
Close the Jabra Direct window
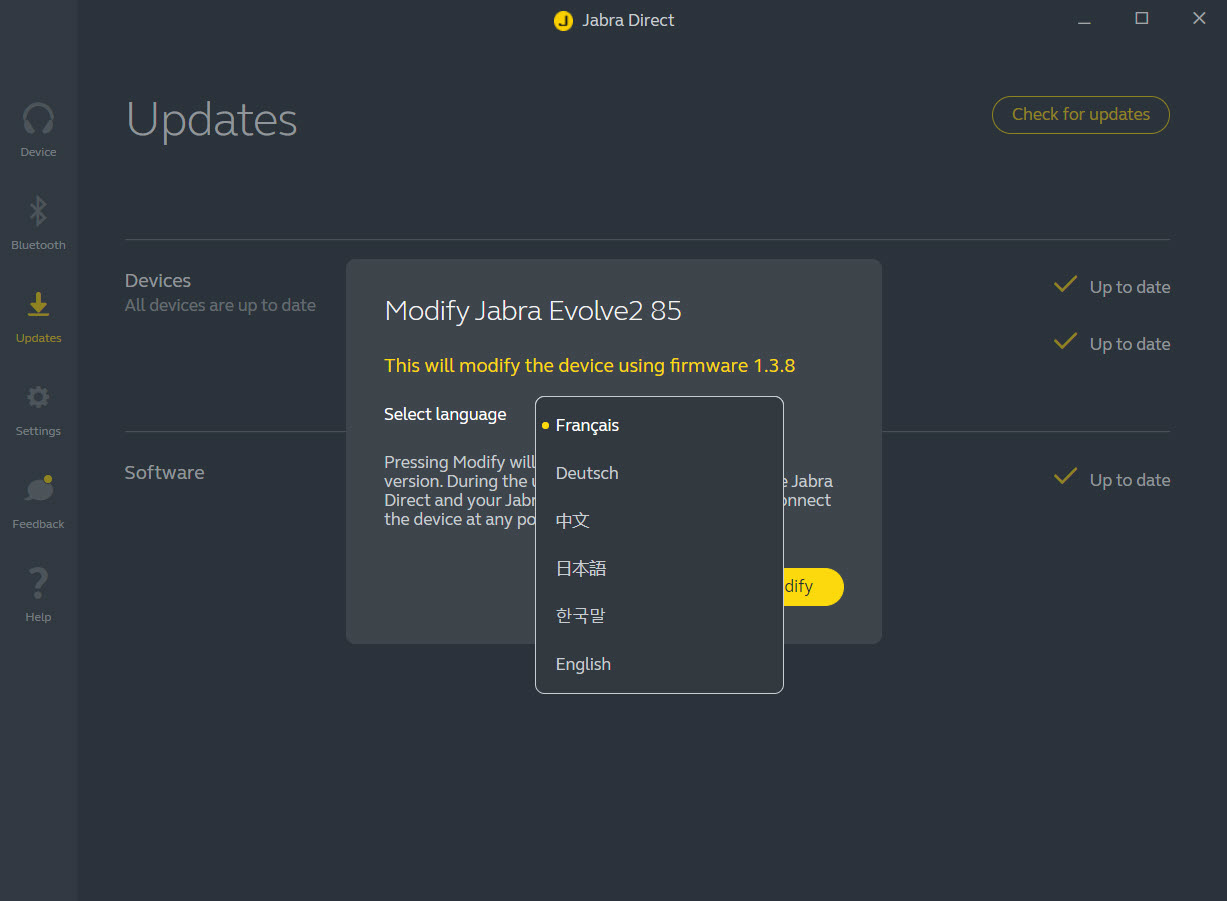[x=1200, y=19]
